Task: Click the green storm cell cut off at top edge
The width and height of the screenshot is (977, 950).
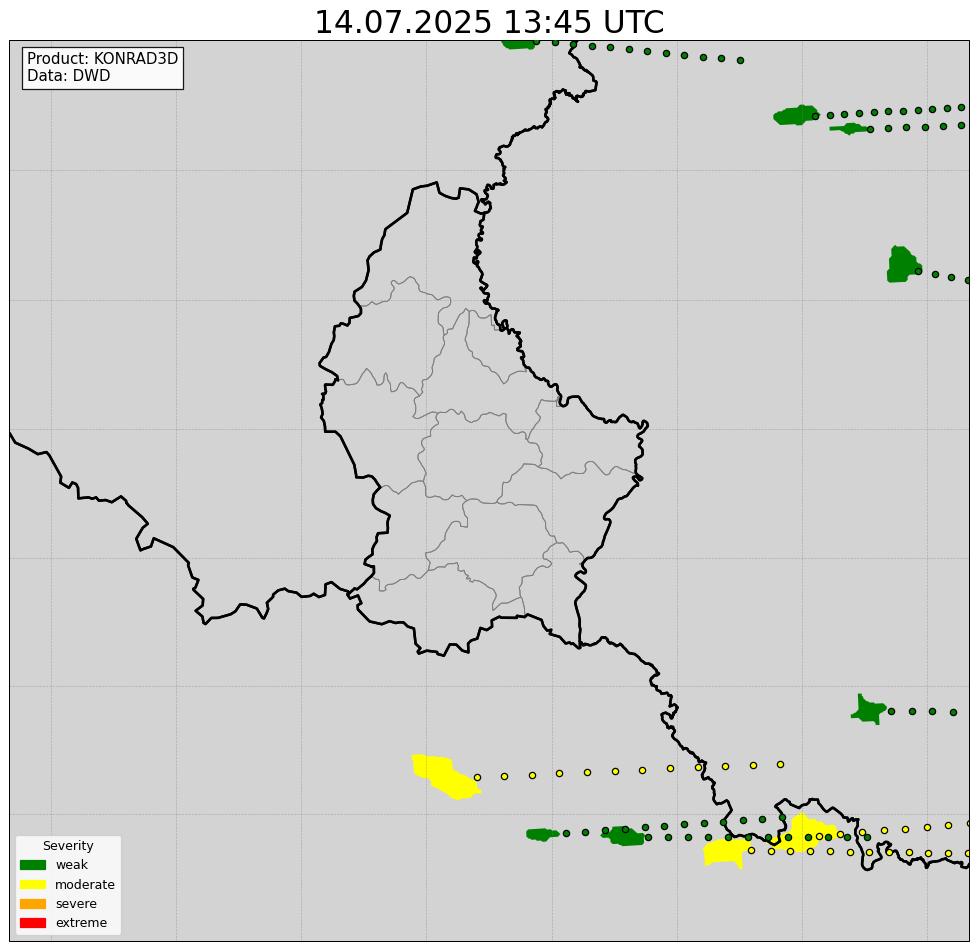Action: click(x=518, y=44)
